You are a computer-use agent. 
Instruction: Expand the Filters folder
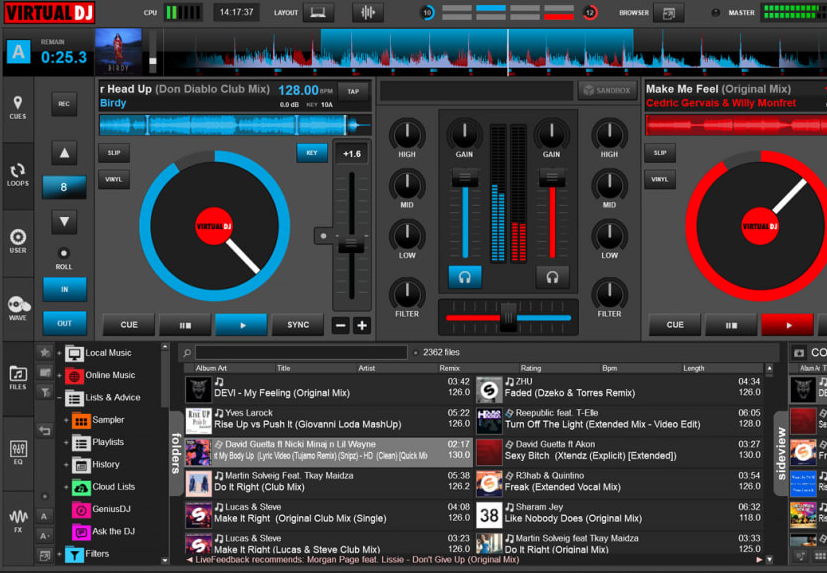tap(59, 554)
